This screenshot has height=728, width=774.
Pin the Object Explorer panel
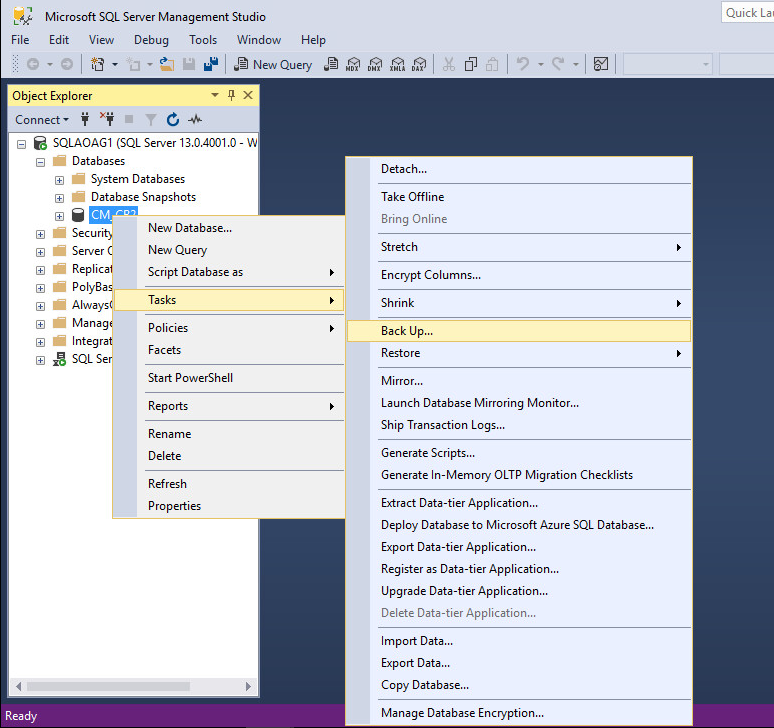pyautogui.click(x=231, y=95)
